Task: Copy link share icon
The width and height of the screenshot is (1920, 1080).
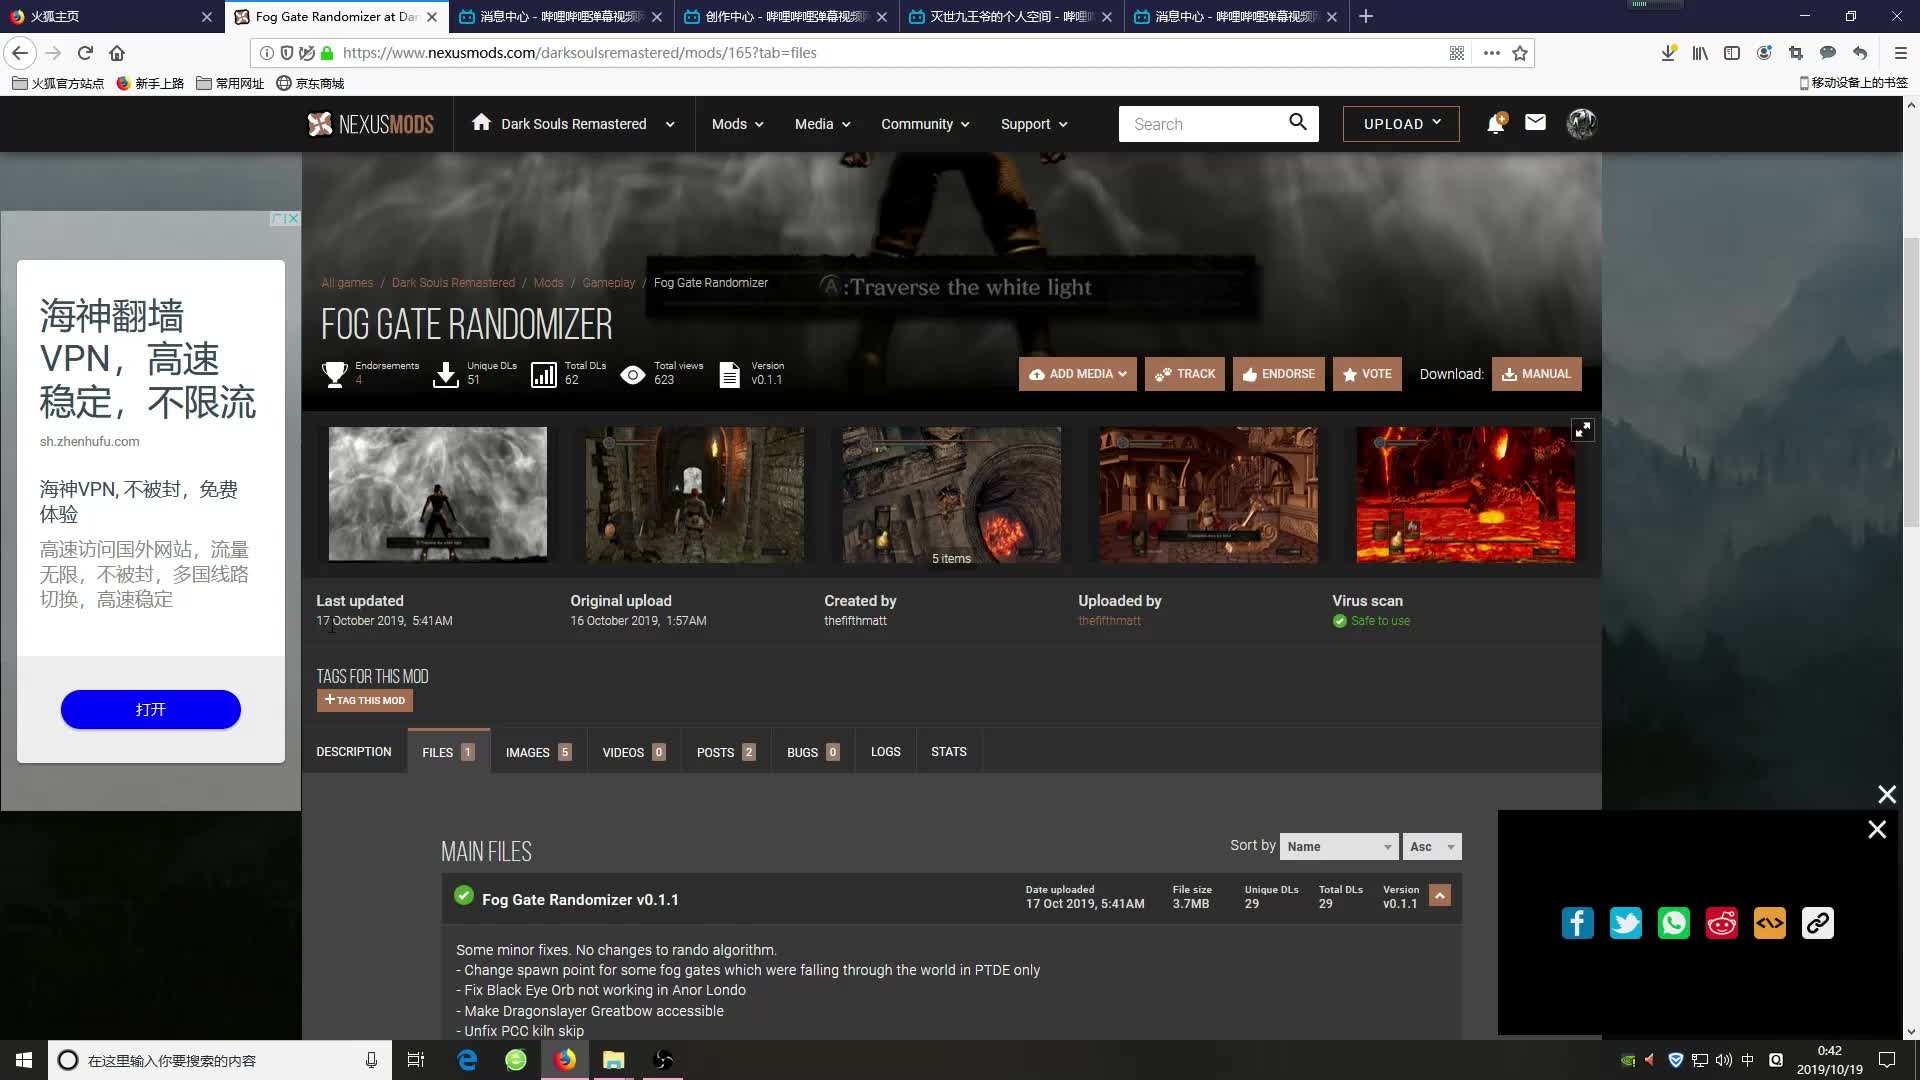Action: click(1817, 923)
